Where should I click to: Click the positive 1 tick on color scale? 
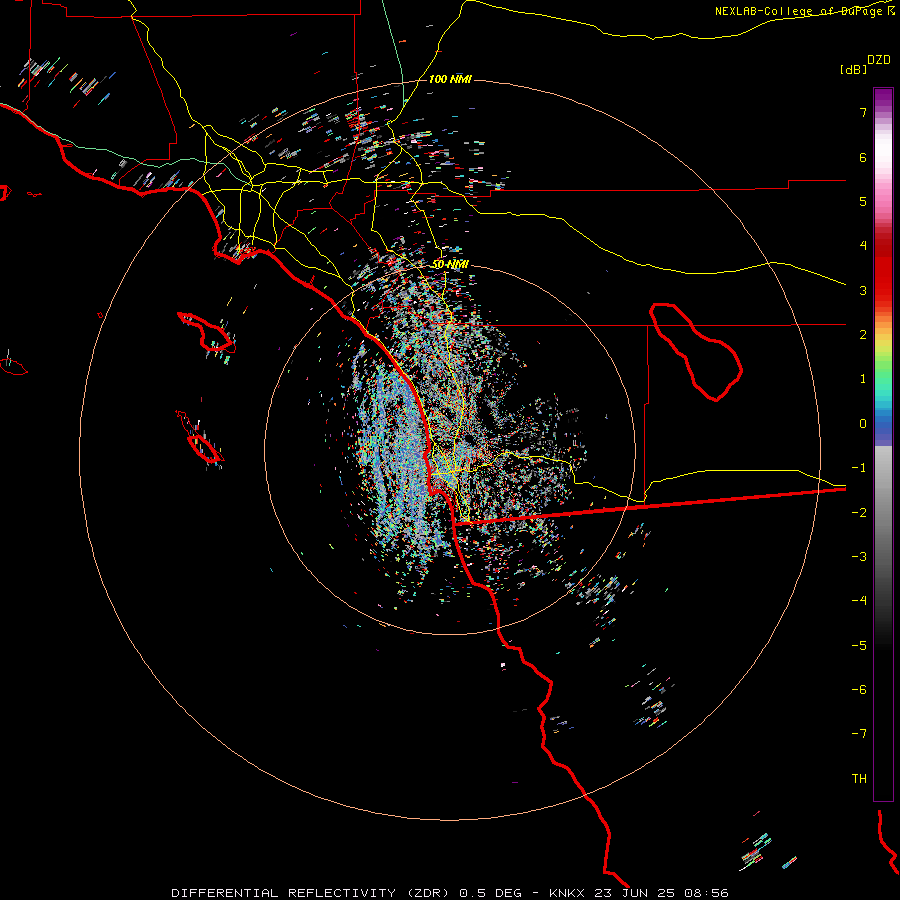pyautogui.click(x=863, y=379)
